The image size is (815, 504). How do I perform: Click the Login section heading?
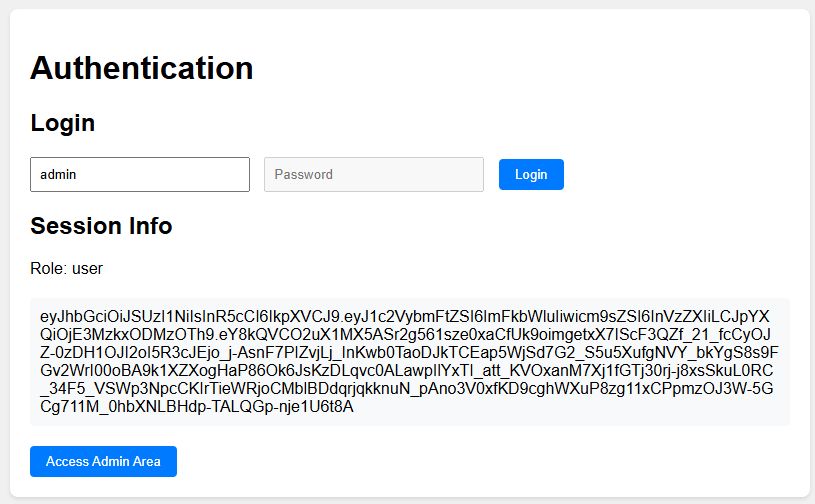[x=63, y=123]
